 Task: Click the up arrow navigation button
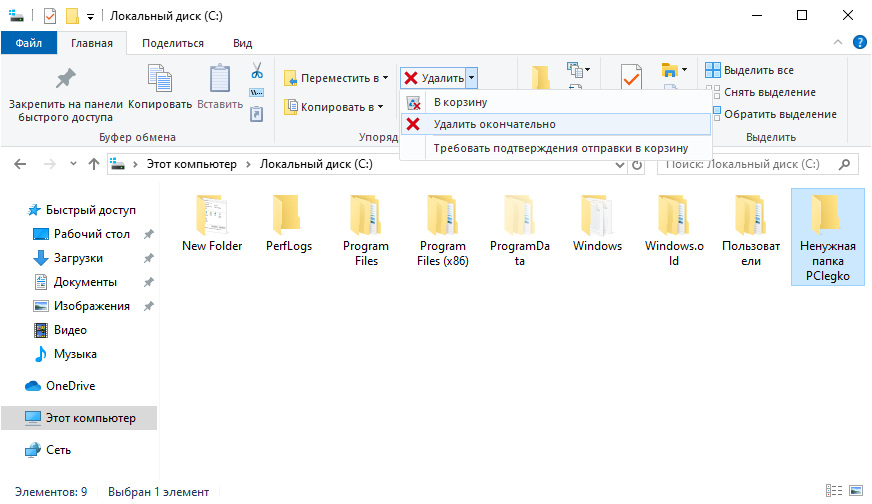click(94, 164)
